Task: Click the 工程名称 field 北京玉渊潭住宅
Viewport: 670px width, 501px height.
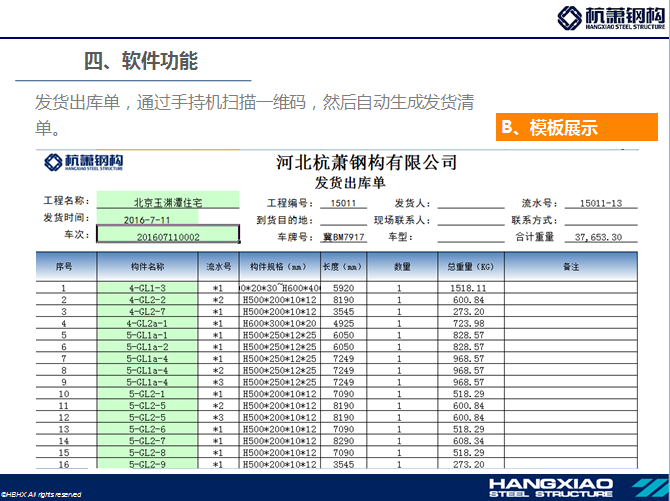Action: [x=168, y=200]
